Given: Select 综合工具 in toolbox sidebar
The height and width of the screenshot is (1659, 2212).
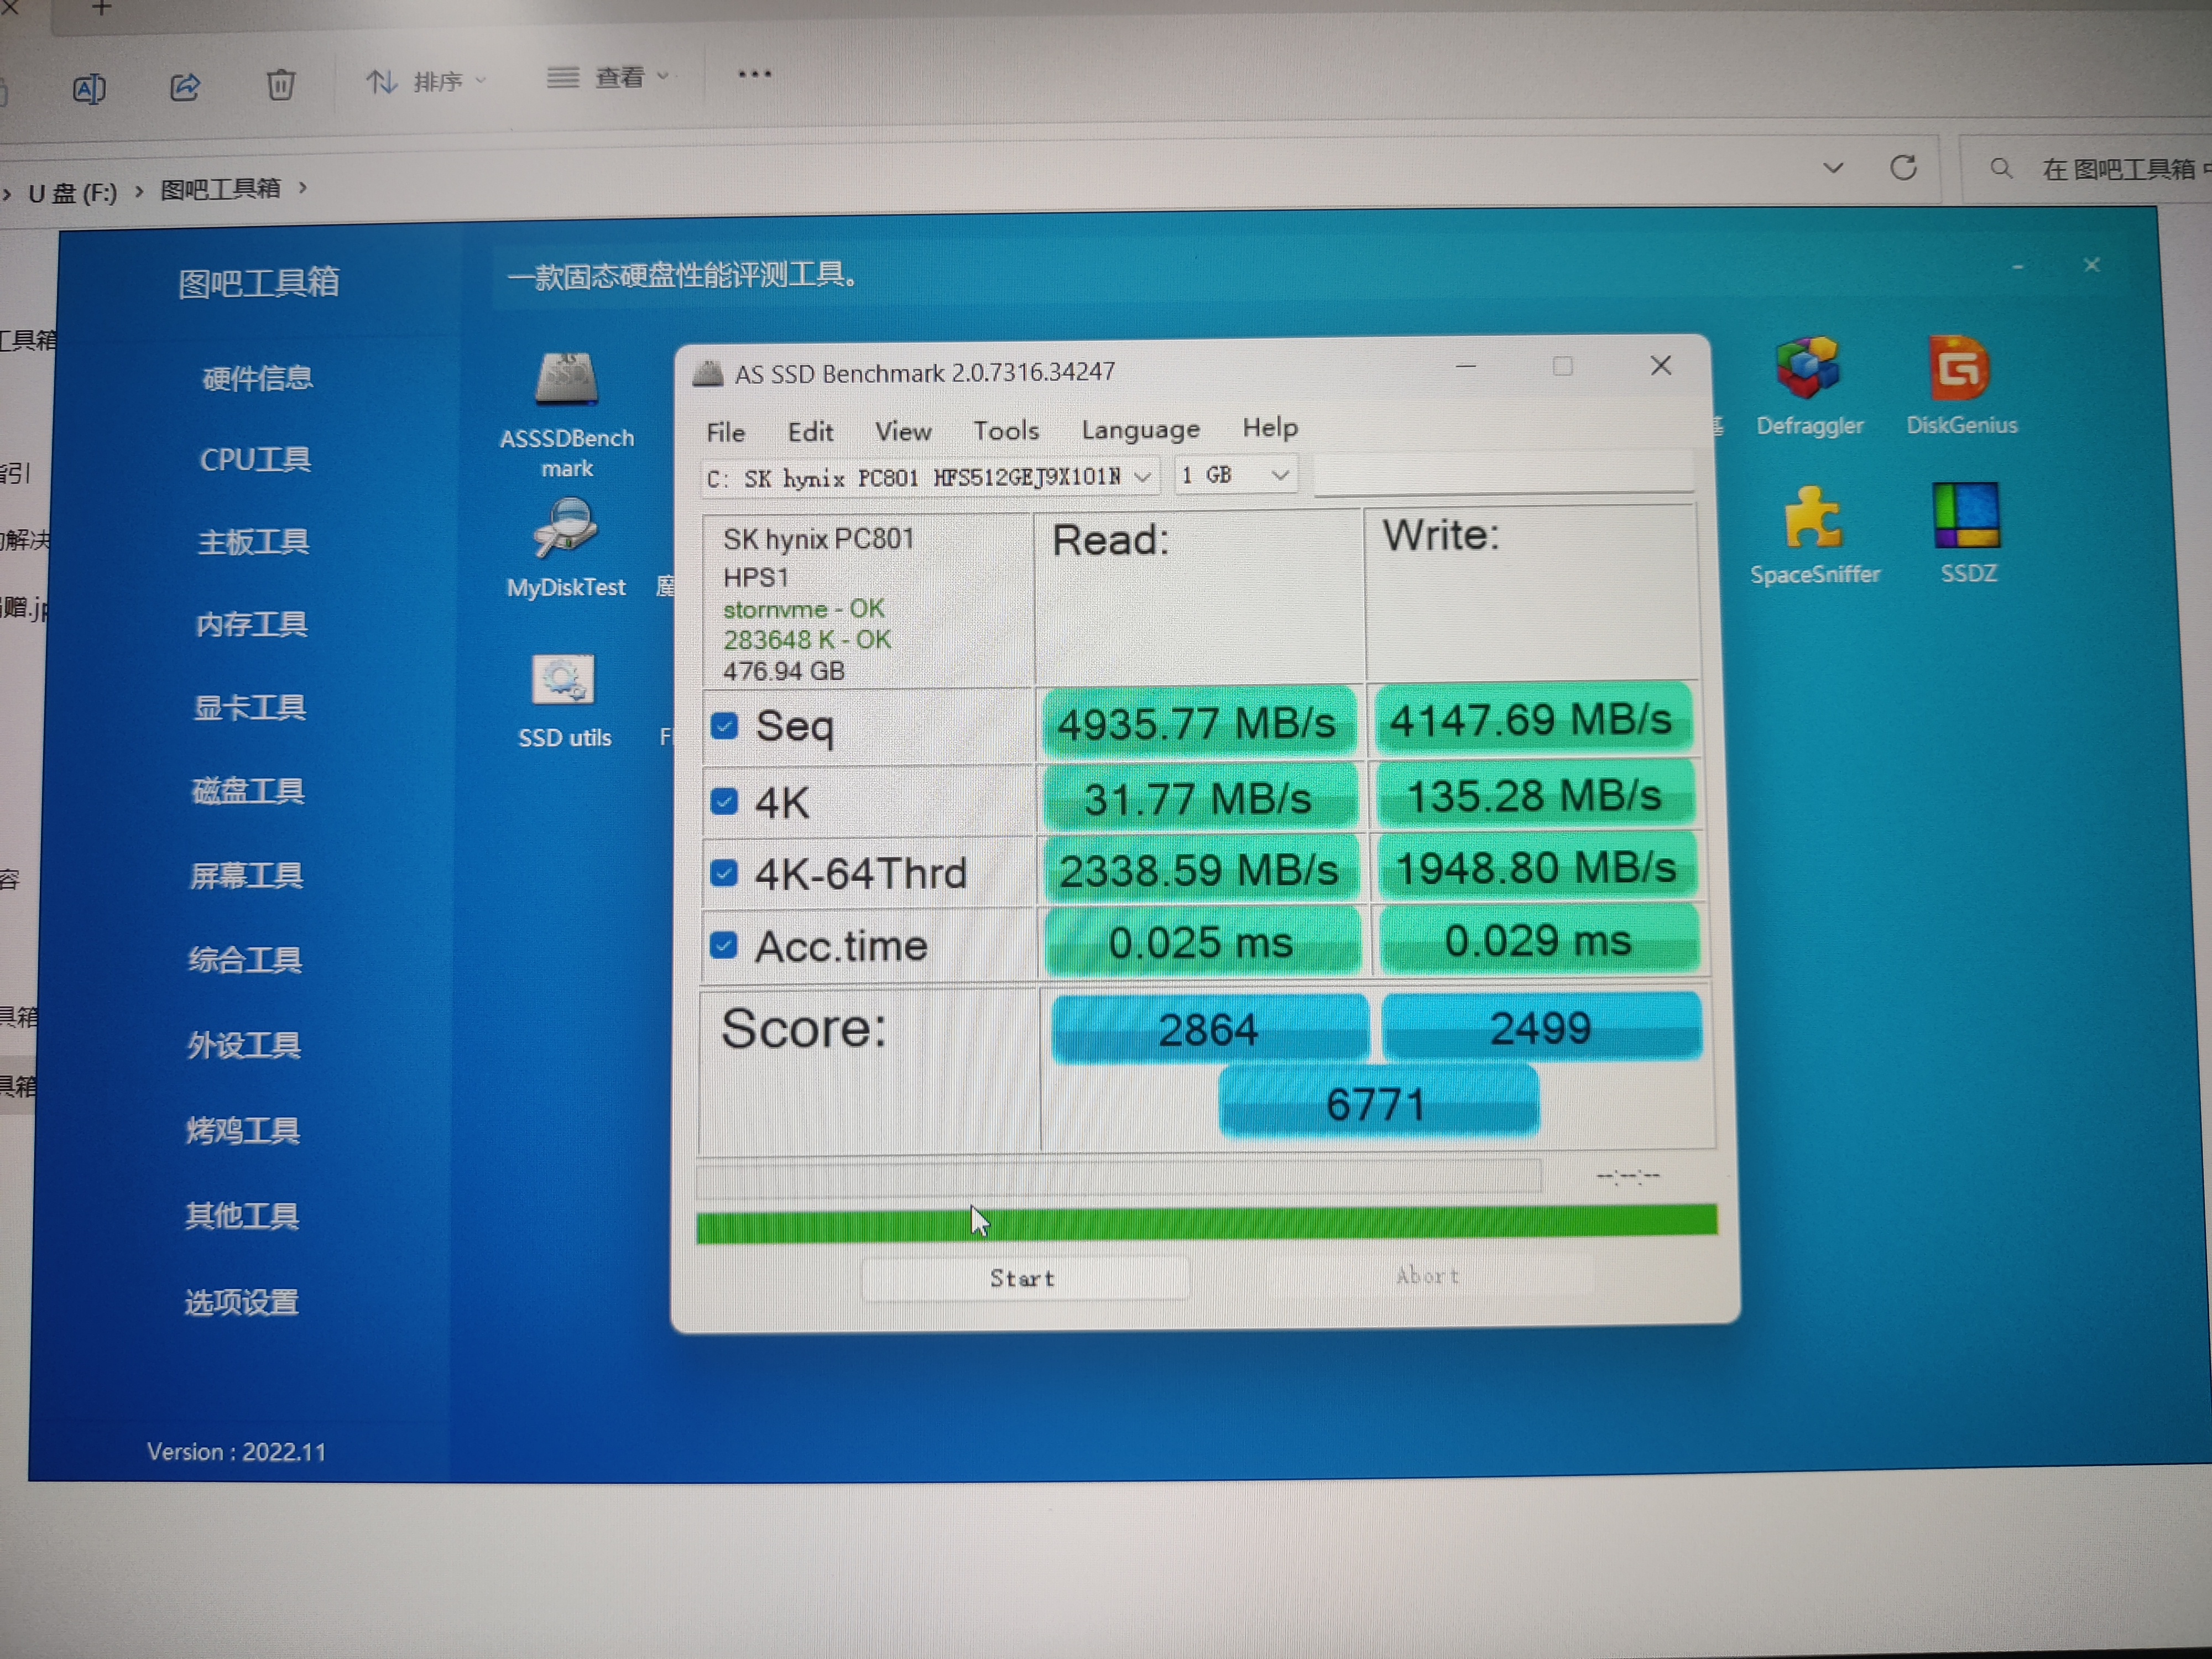Looking at the screenshot, I should [x=245, y=960].
